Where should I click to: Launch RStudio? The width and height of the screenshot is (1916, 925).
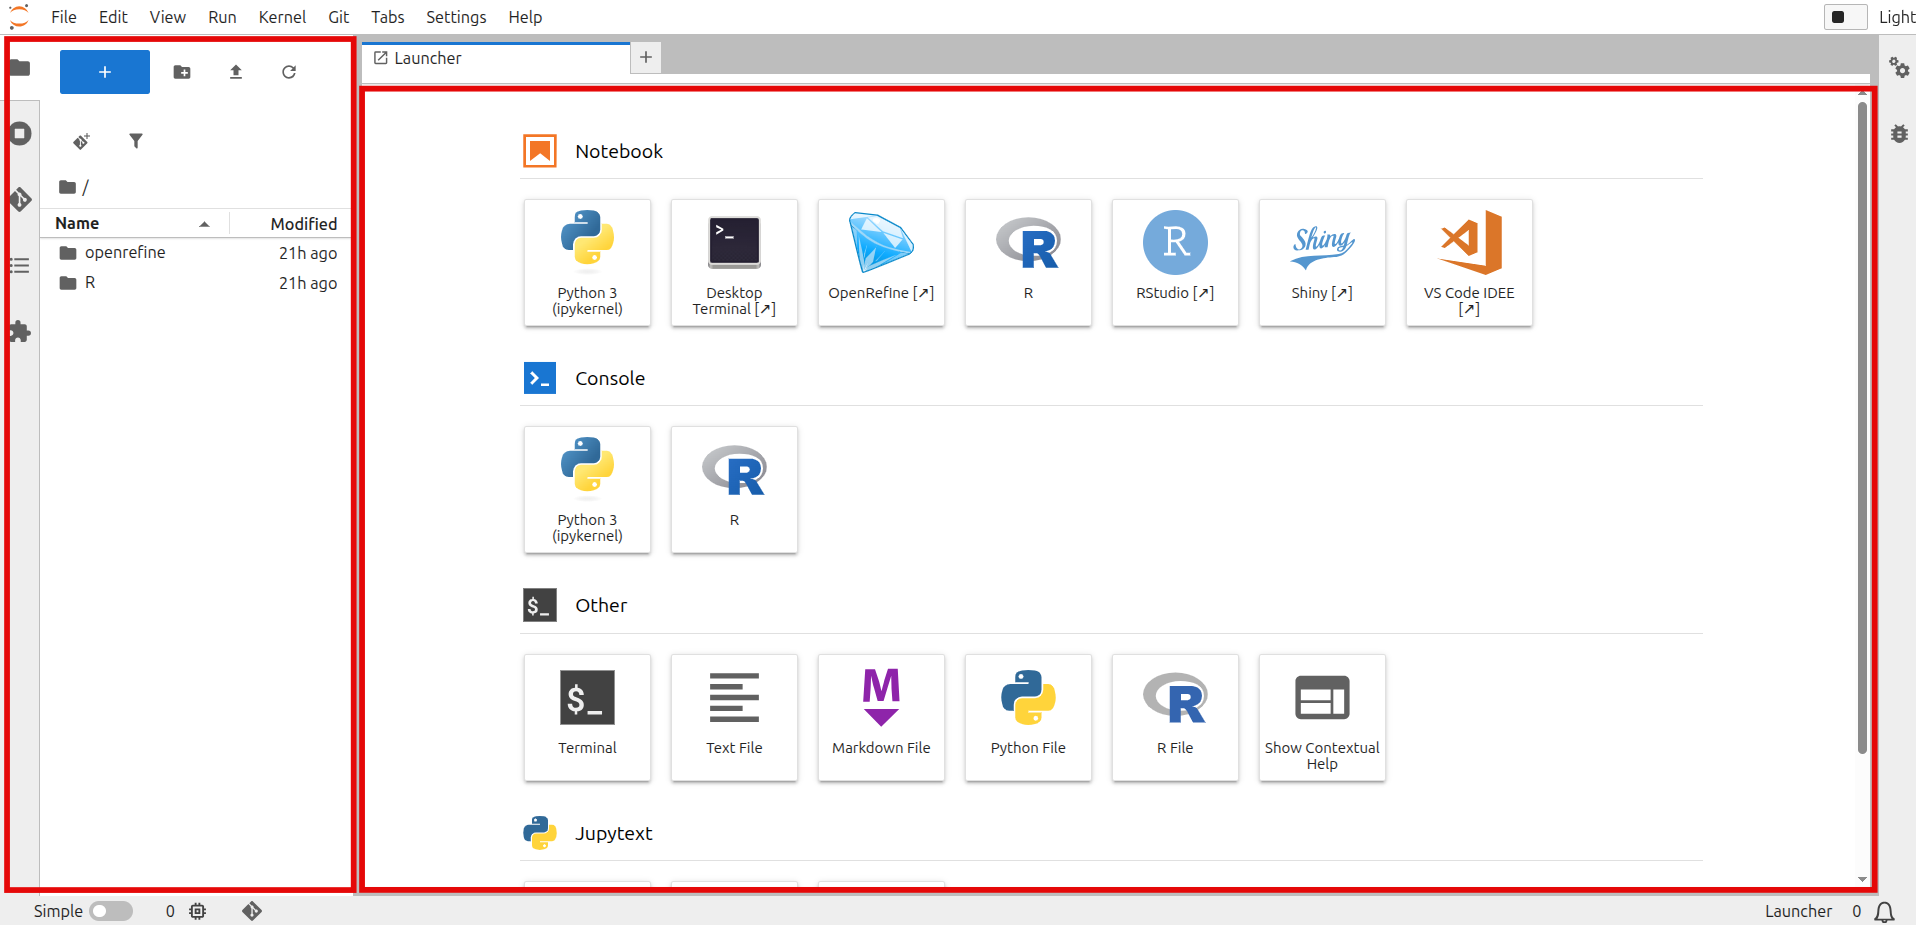(1175, 263)
